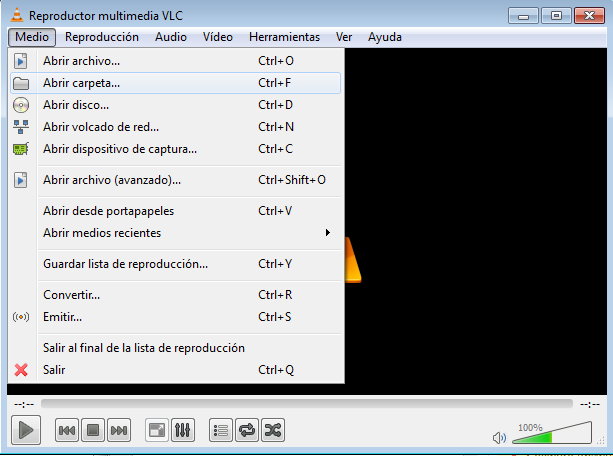Click the Ctrl+Y shortcut text
Screen dimensions: 613x456
[275, 264]
